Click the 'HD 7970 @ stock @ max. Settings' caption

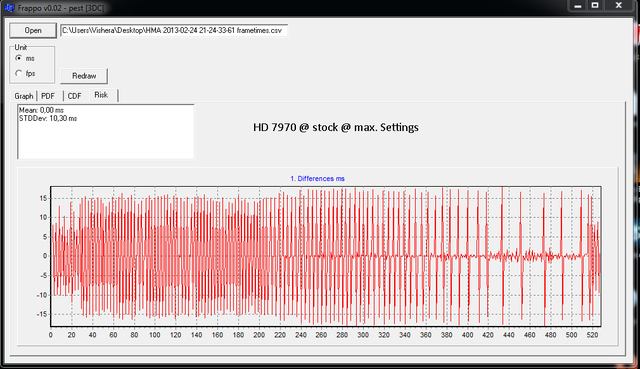coord(336,127)
